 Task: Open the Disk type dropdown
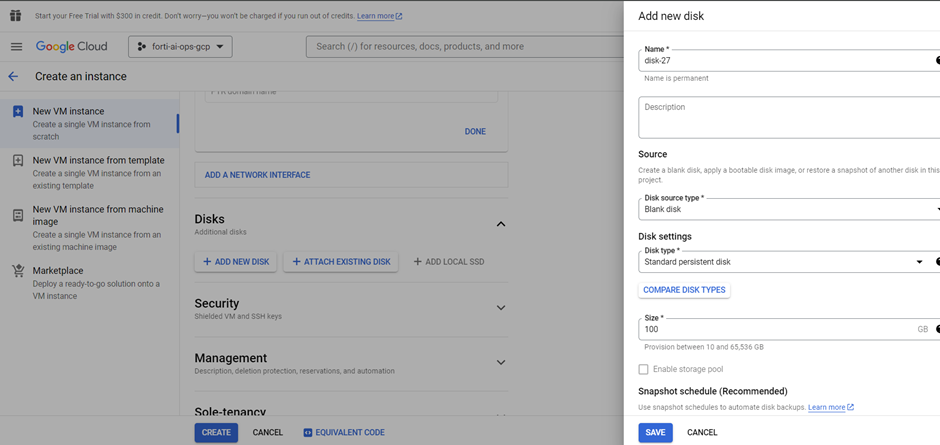coord(919,262)
